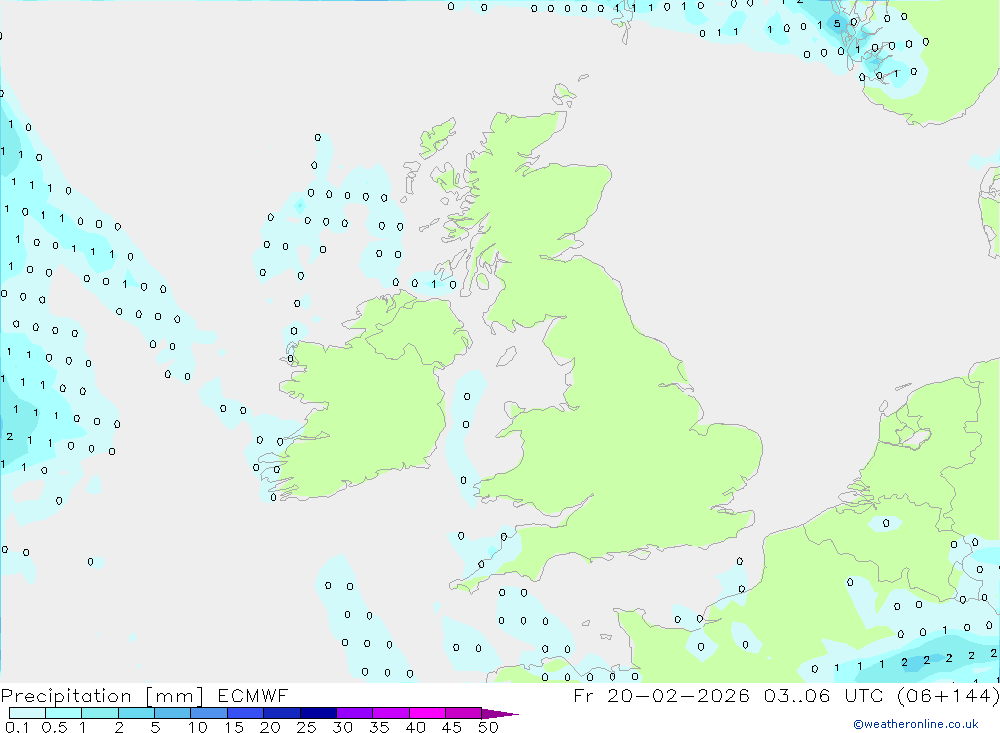Click the legend label '30'
The image size is (1000, 733).
coord(342,727)
